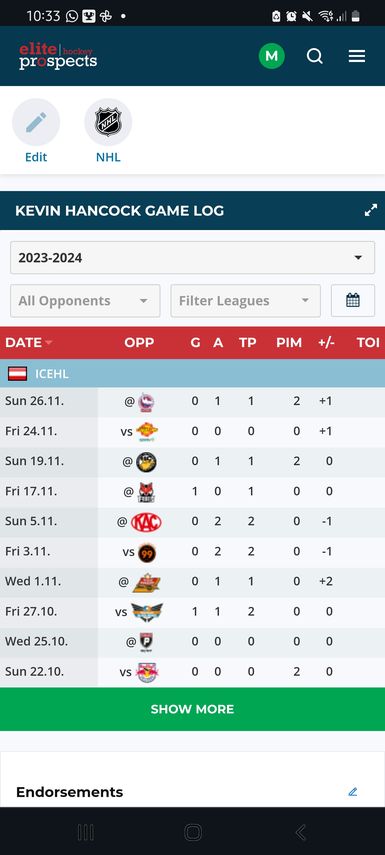The image size is (385, 855).
Task: Open the calendar date filter icon
Action: click(353, 300)
